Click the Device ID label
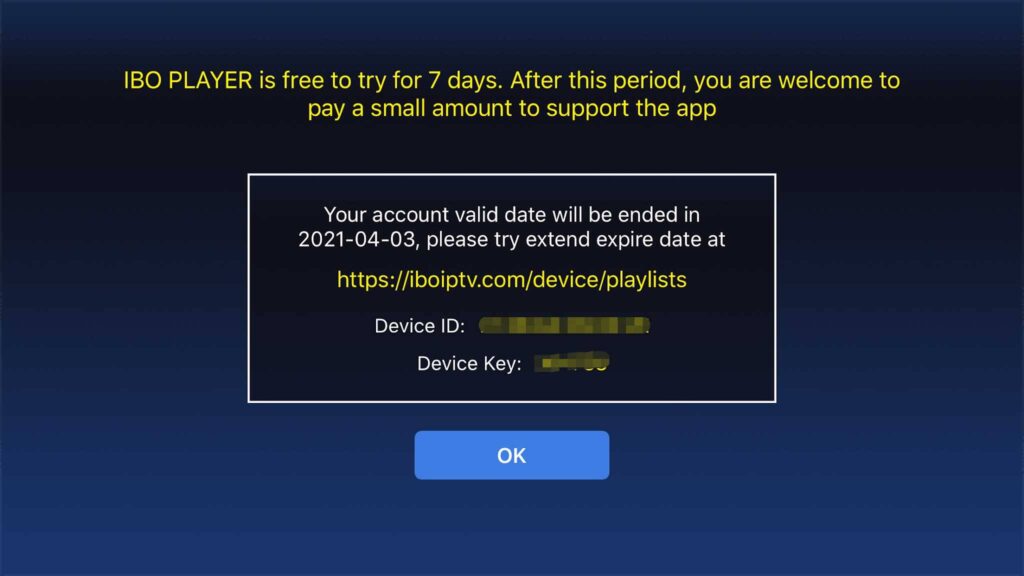The width and height of the screenshot is (1024, 576). [x=419, y=326]
